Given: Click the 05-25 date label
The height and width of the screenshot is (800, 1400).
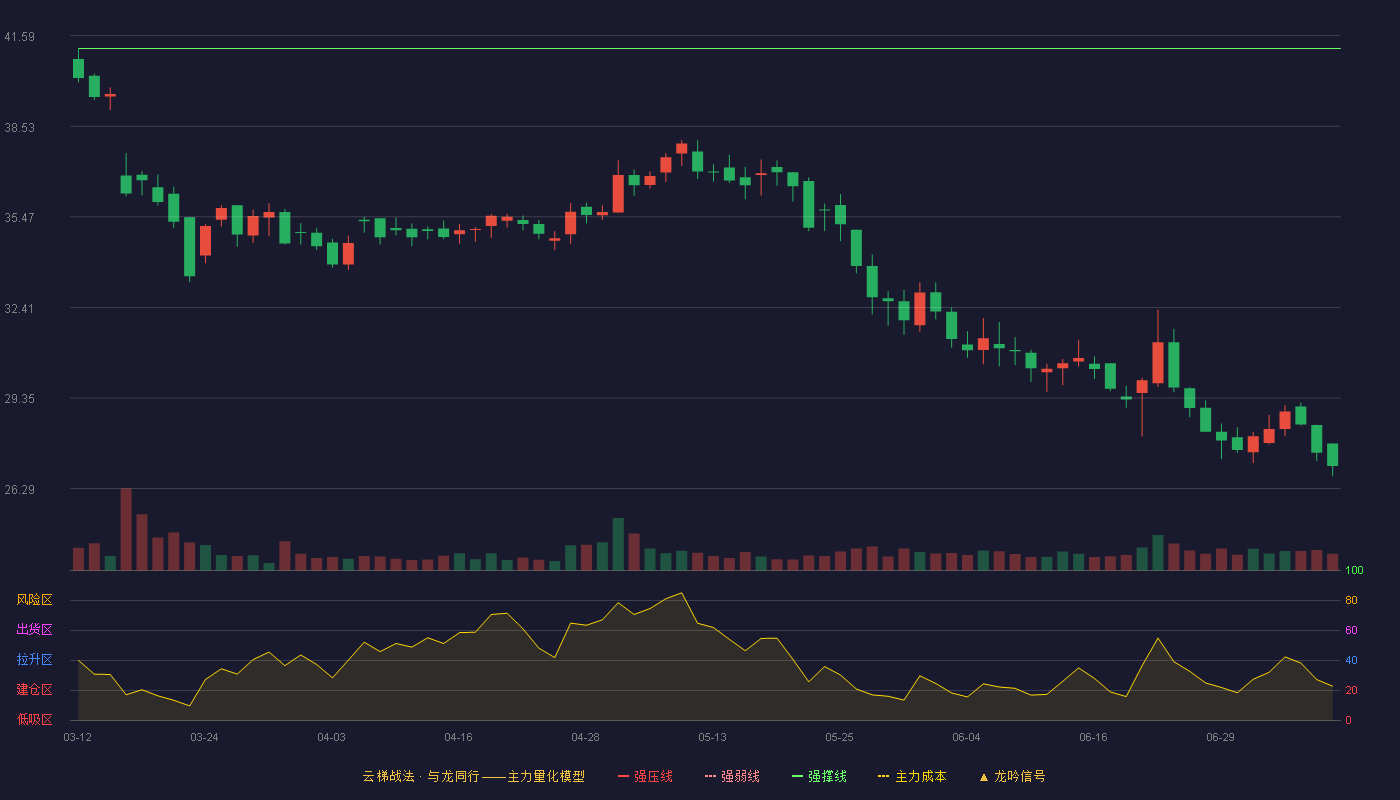Looking at the screenshot, I should coord(839,737).
